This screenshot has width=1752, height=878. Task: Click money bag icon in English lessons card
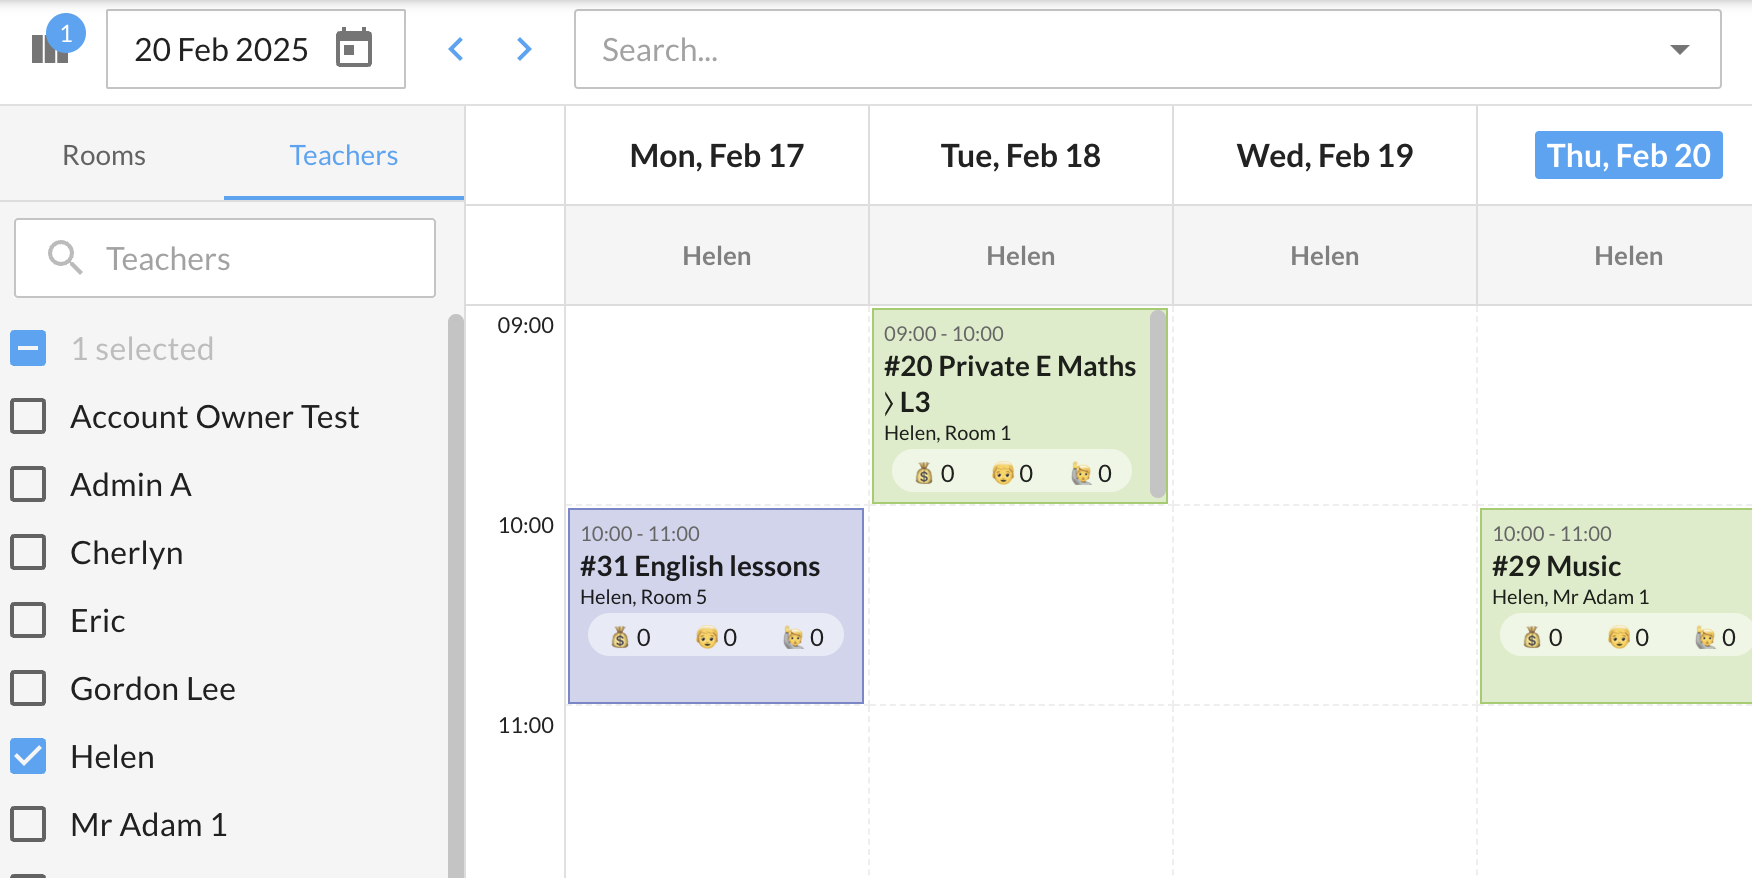(620, 638)
